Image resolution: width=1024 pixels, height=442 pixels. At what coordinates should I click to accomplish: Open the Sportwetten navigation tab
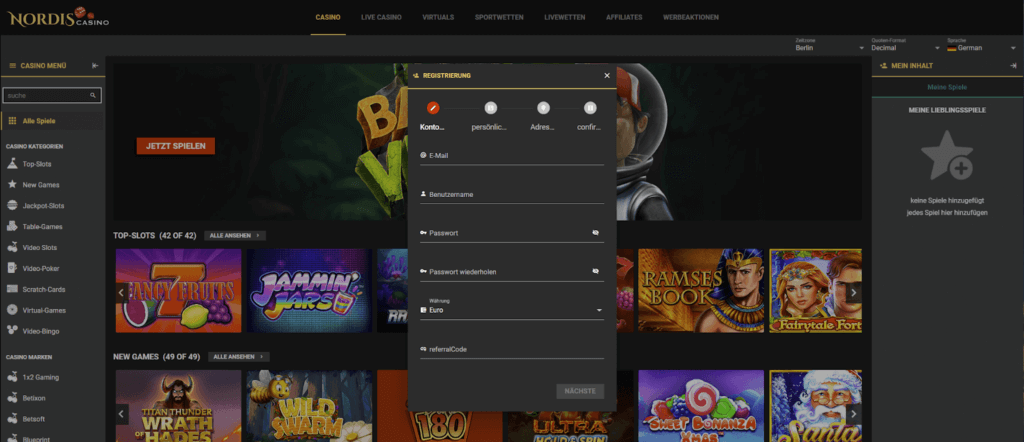tap(497, 17)
